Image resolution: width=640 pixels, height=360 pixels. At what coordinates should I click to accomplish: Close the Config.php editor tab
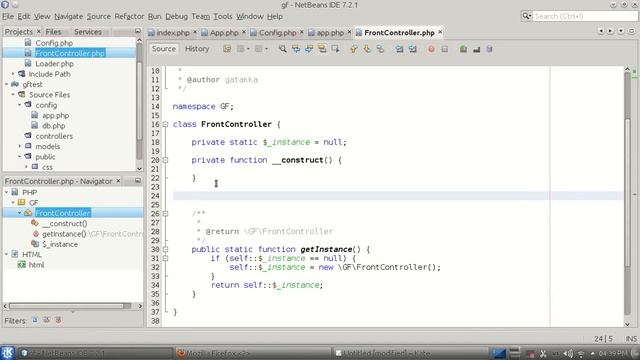302,31
